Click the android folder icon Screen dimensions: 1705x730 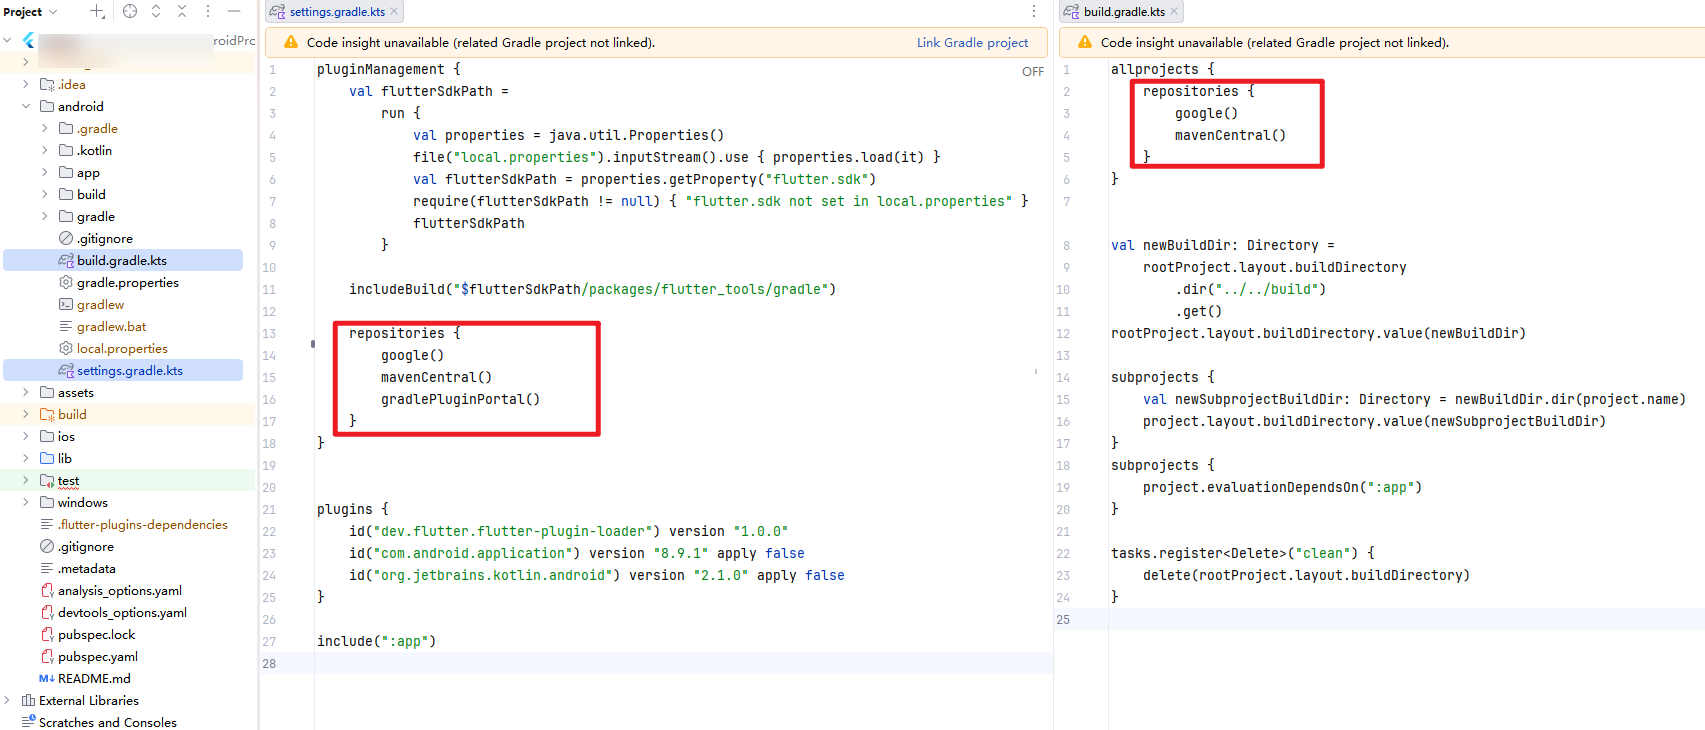47,106
